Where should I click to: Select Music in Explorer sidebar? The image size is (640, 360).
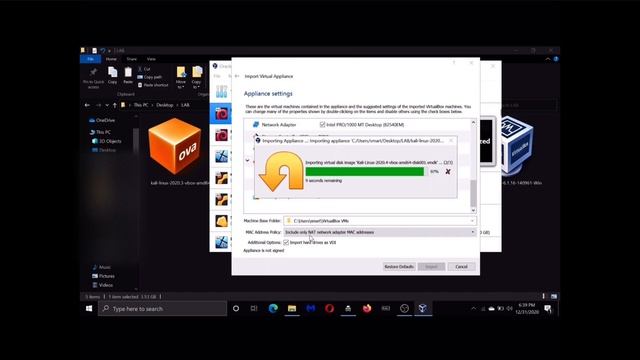[102, 267]
